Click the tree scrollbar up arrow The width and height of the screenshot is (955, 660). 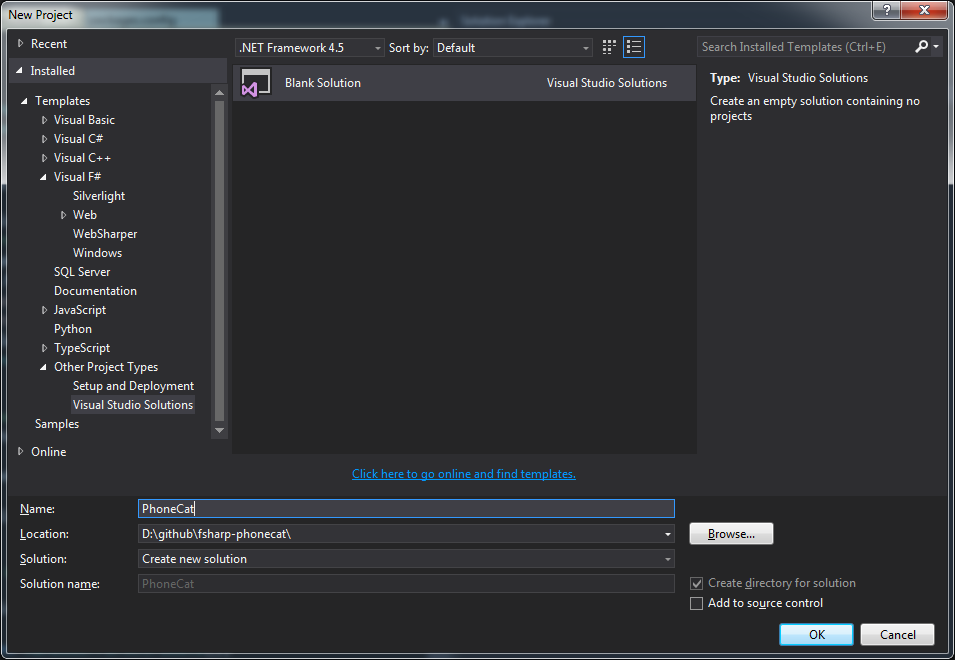[219, 93]
